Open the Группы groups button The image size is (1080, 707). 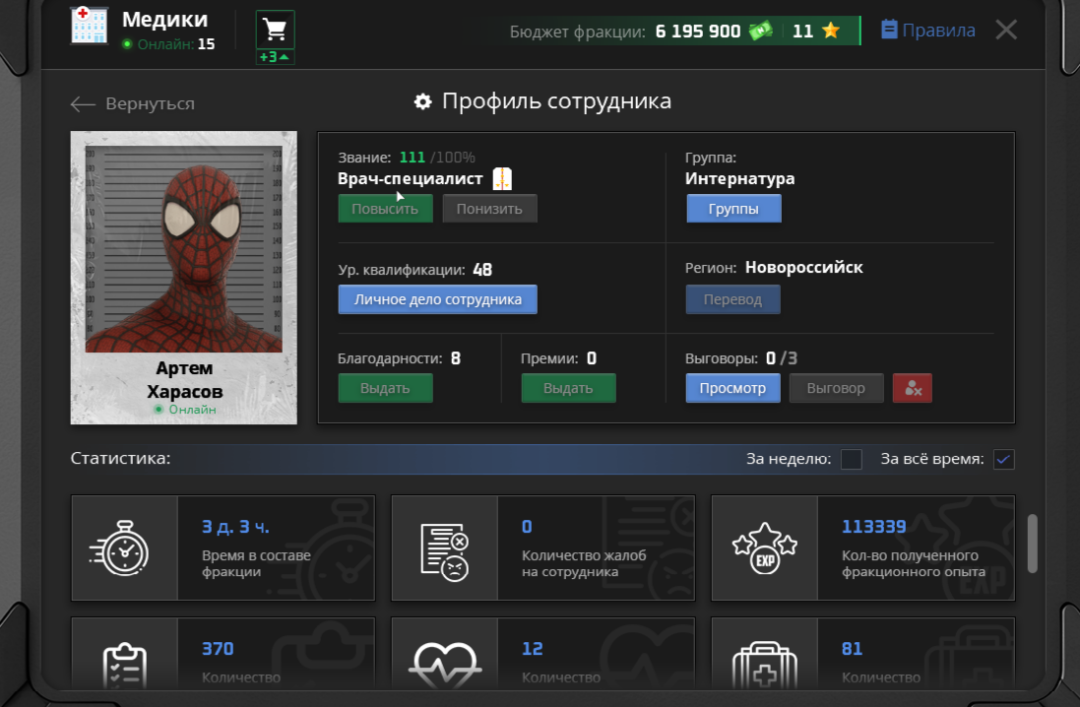734,208
